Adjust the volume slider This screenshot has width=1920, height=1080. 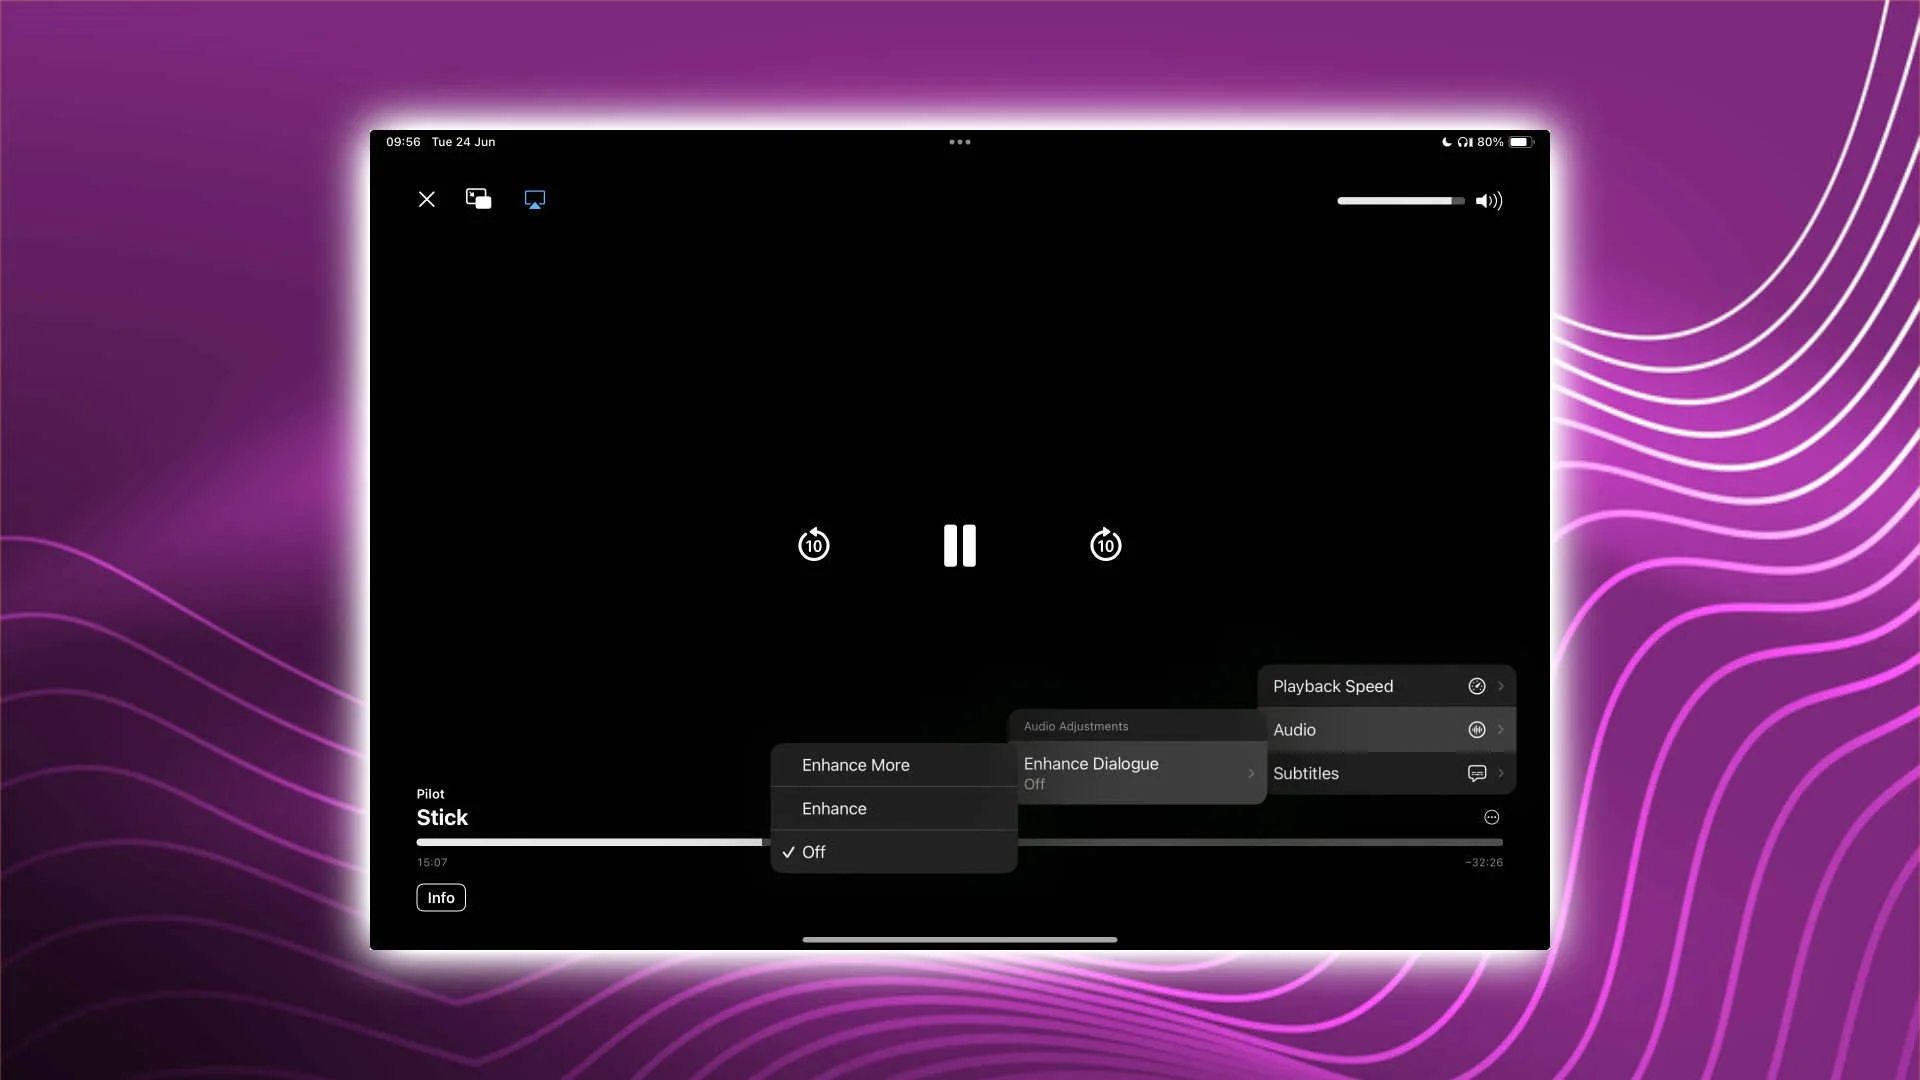pyautogui.click(x=1400, y=200)
